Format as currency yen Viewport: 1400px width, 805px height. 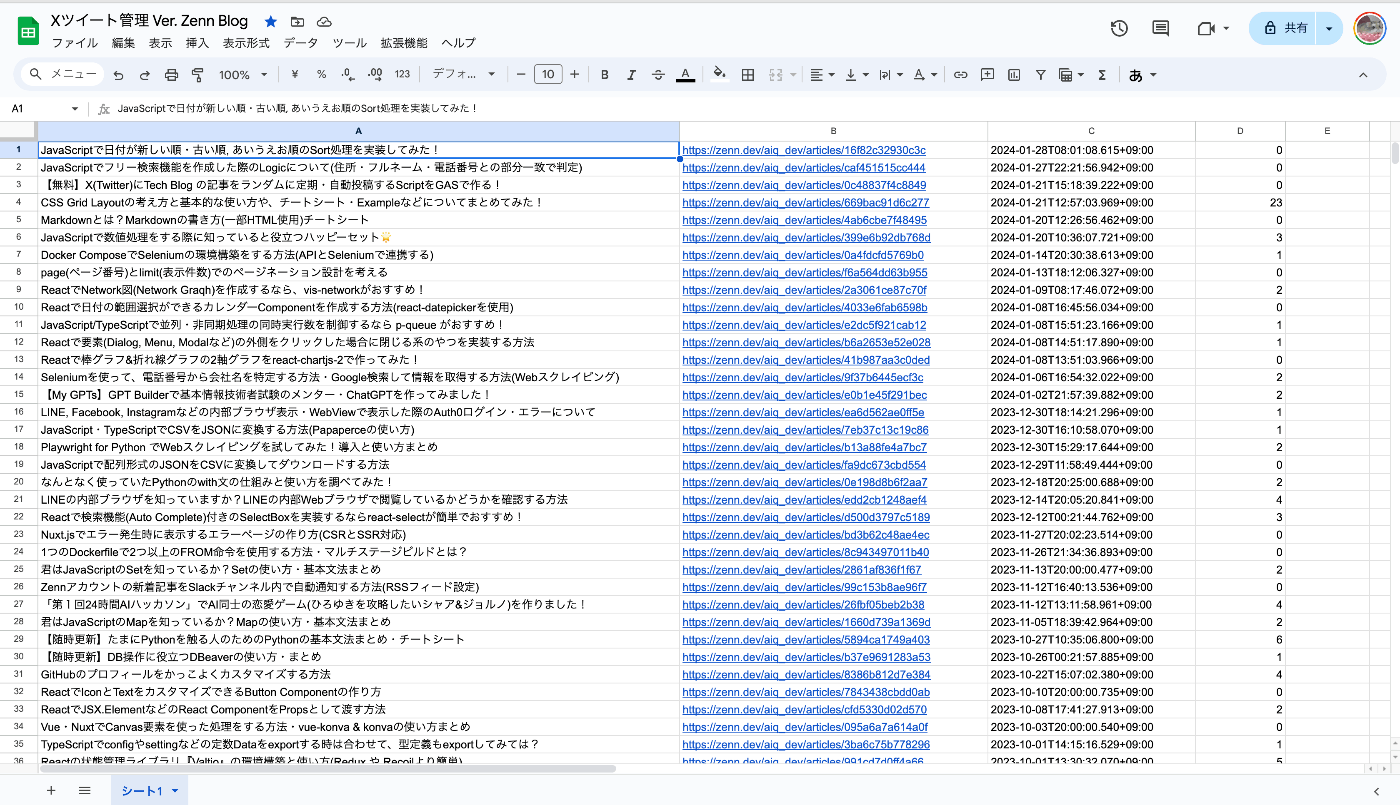295,75
